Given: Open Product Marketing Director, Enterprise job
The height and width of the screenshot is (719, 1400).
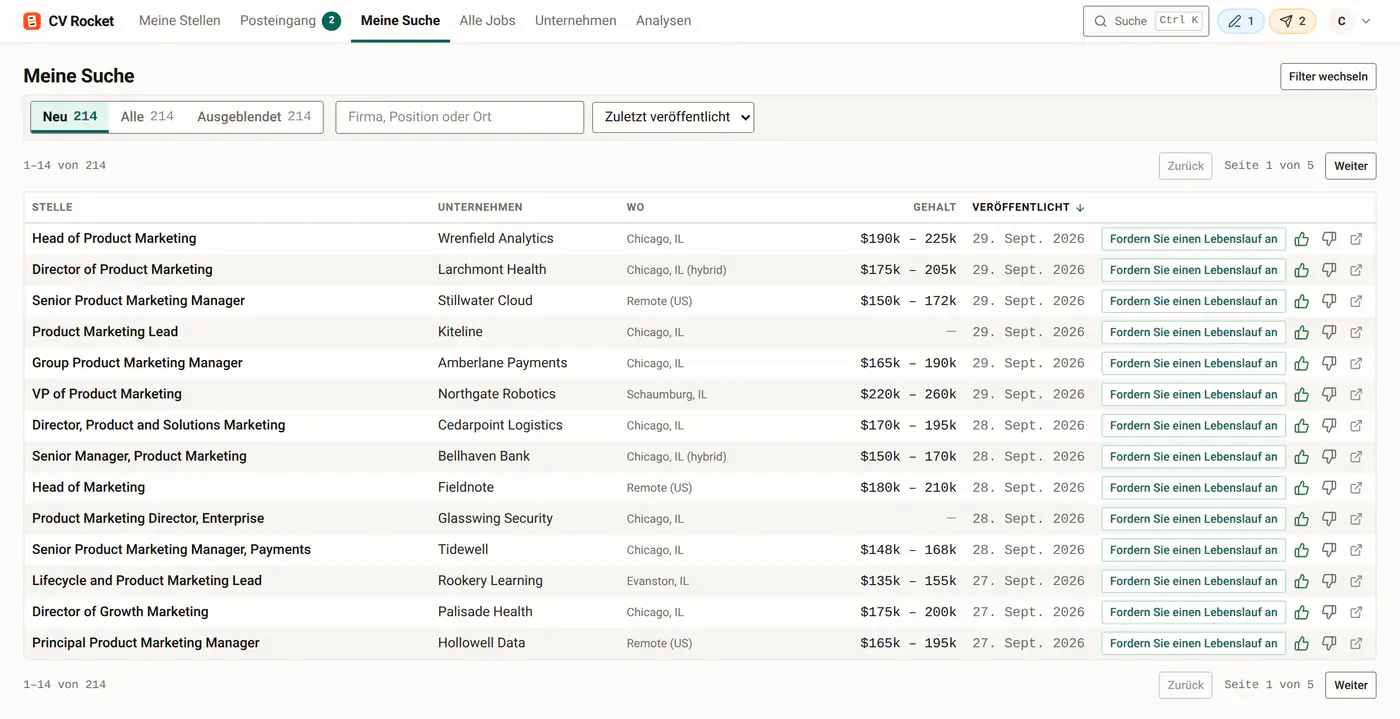Looking at the screenshot, I should coord(148,519).
